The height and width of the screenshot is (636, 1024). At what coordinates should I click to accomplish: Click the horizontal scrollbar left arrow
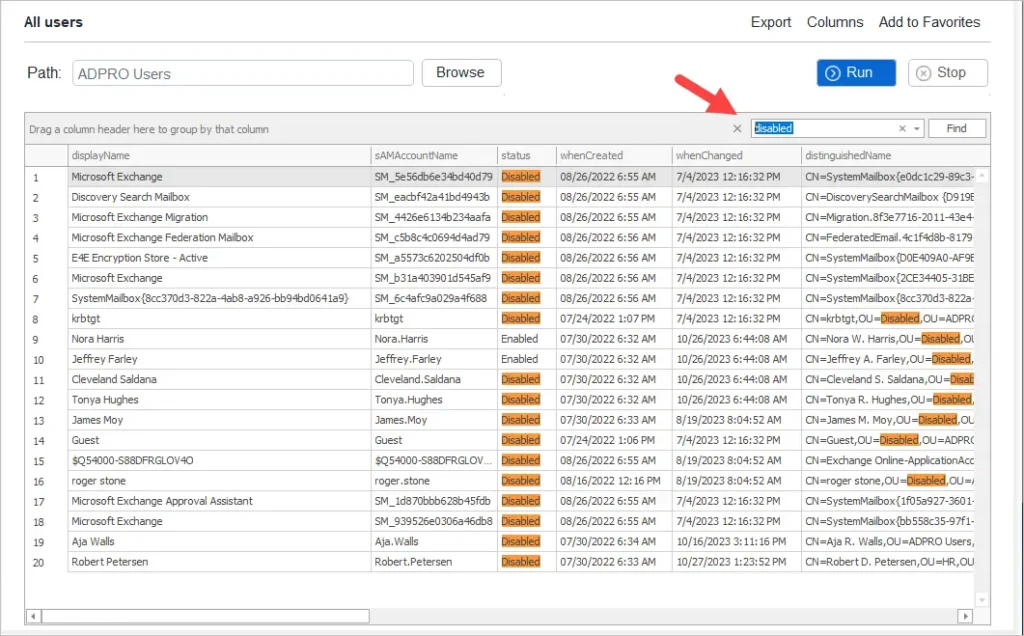tap(33, 616)
